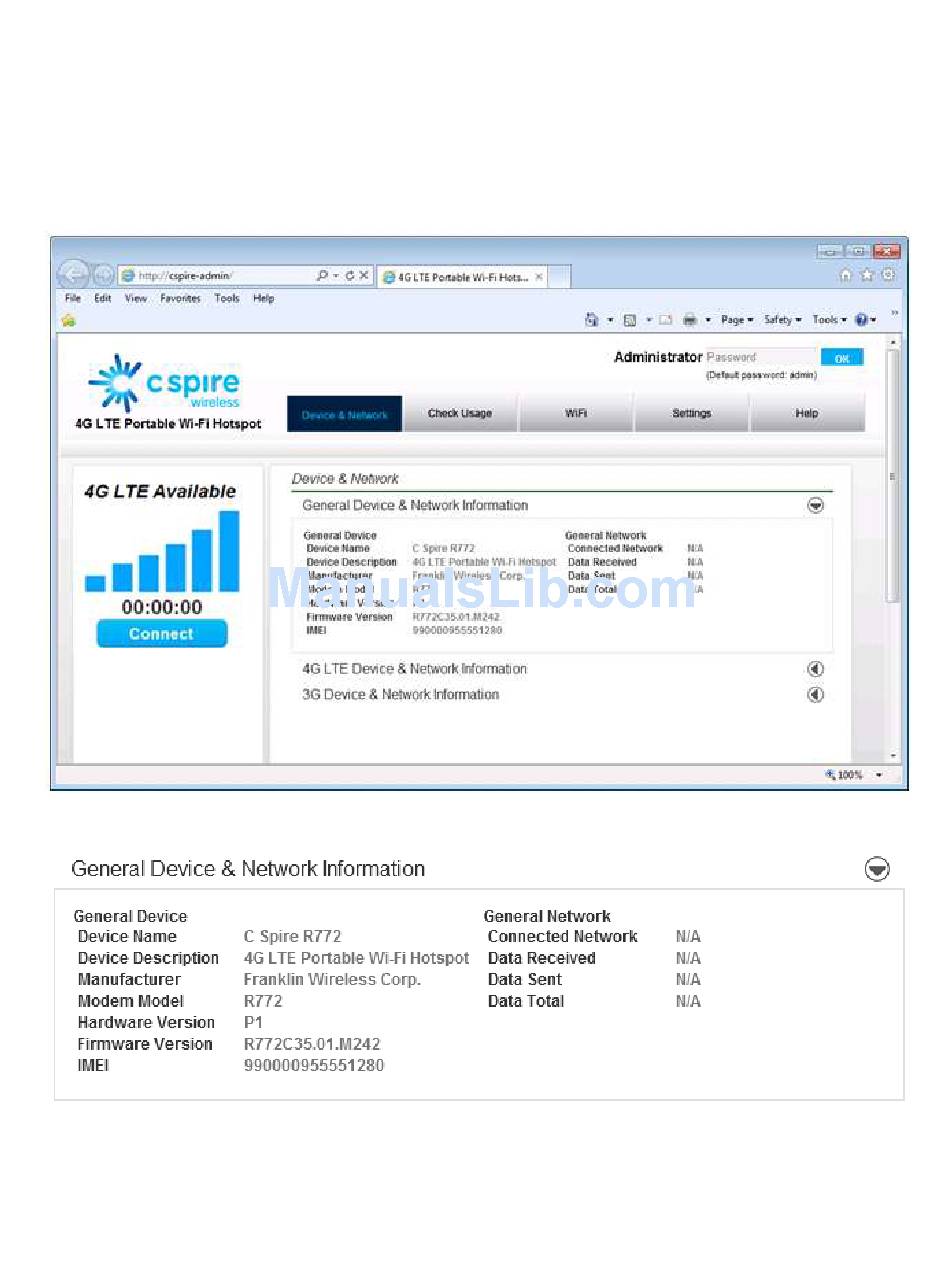This screenshot has width=950, height=1284.
Task: Click the IE Home icon
Action: [x=846, y=275]
